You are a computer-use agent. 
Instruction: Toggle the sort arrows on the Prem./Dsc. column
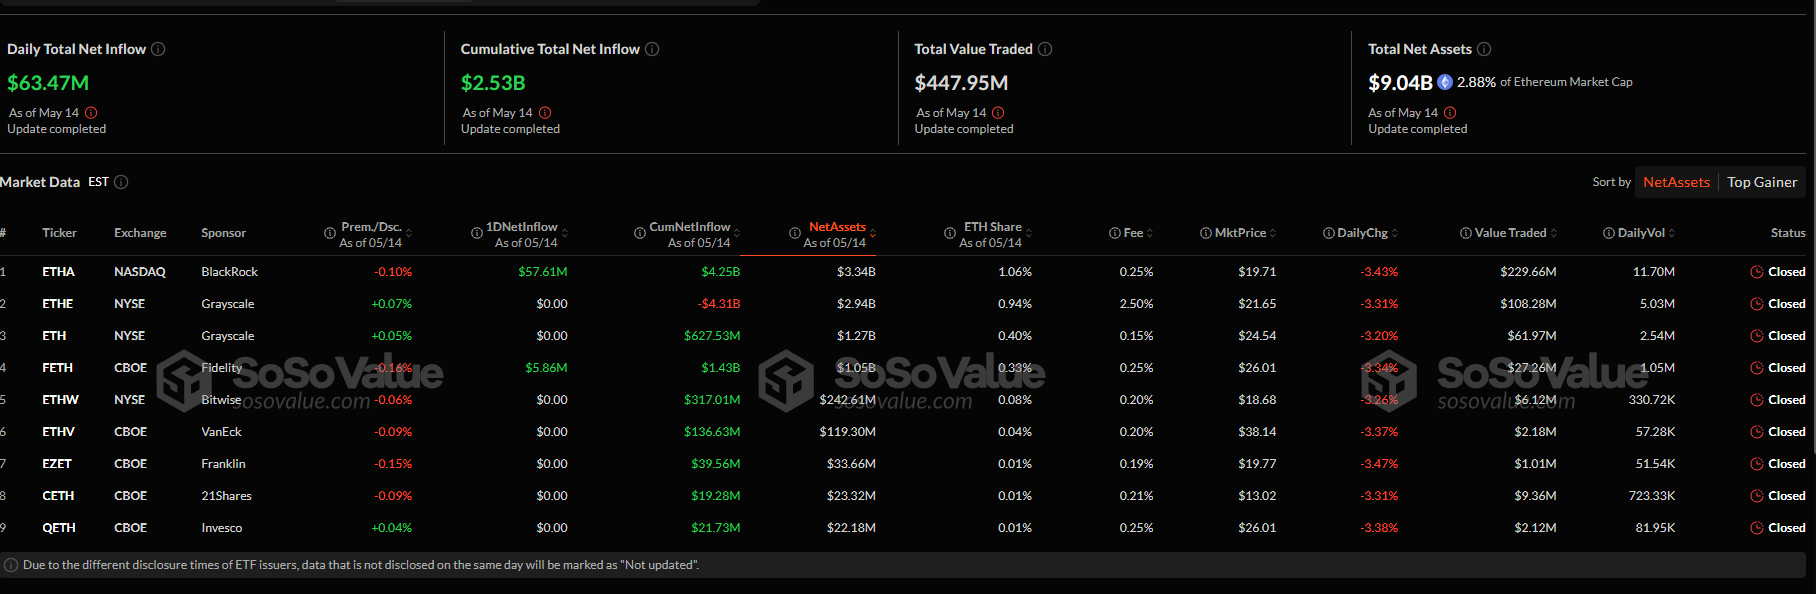click(409, 233)
